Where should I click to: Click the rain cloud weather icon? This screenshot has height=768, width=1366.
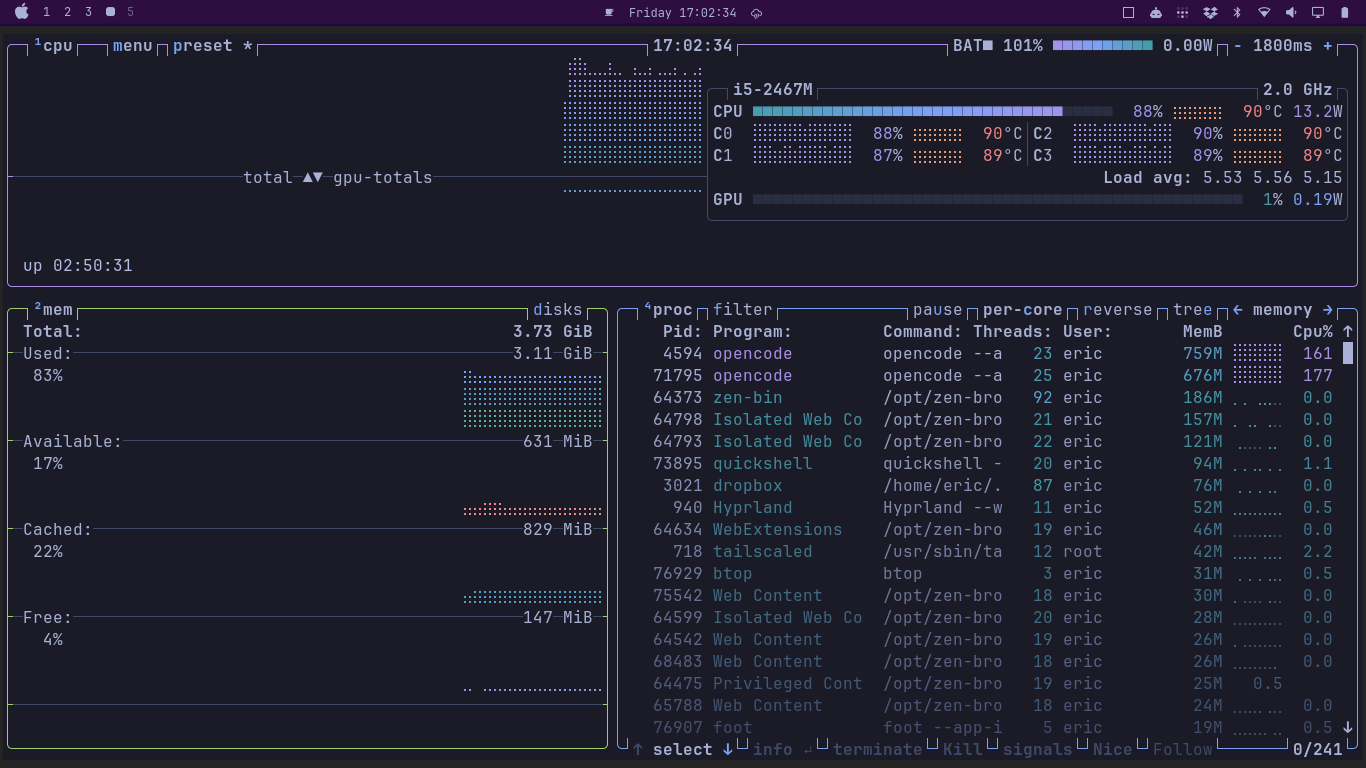click(757, 13)
